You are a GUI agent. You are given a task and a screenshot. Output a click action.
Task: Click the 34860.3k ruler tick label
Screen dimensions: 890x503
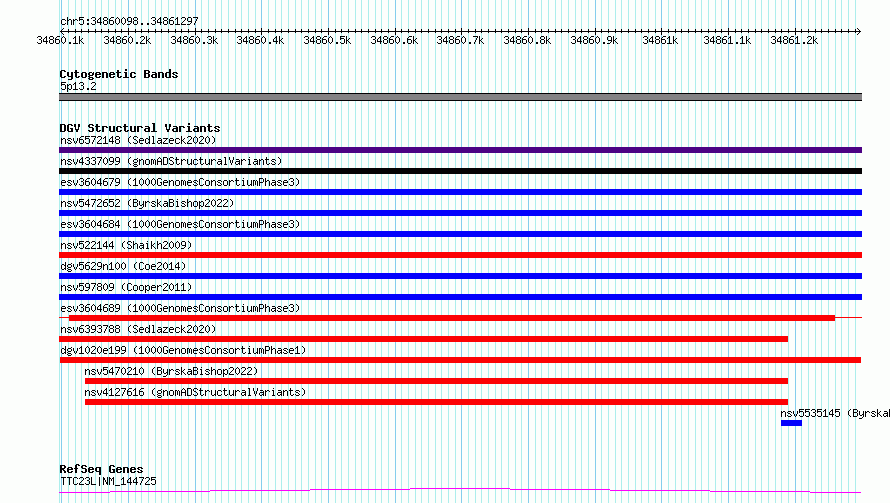(x=194, y=40)
